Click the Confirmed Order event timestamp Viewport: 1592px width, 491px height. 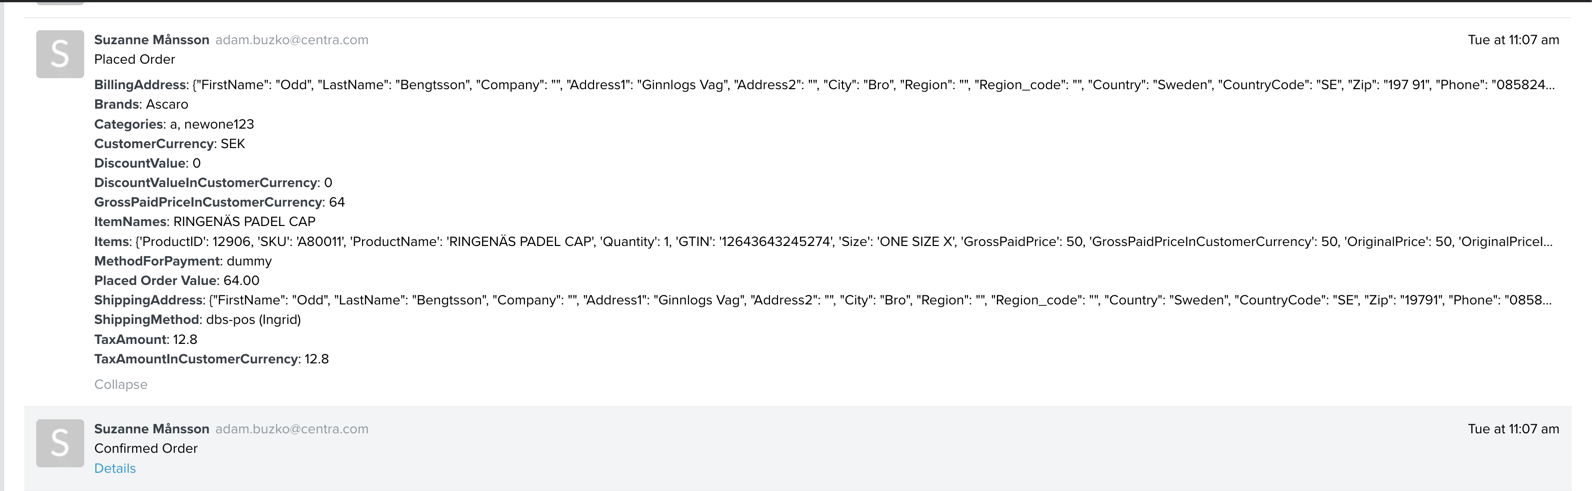pyautogui.click(x=1513, y=429)
